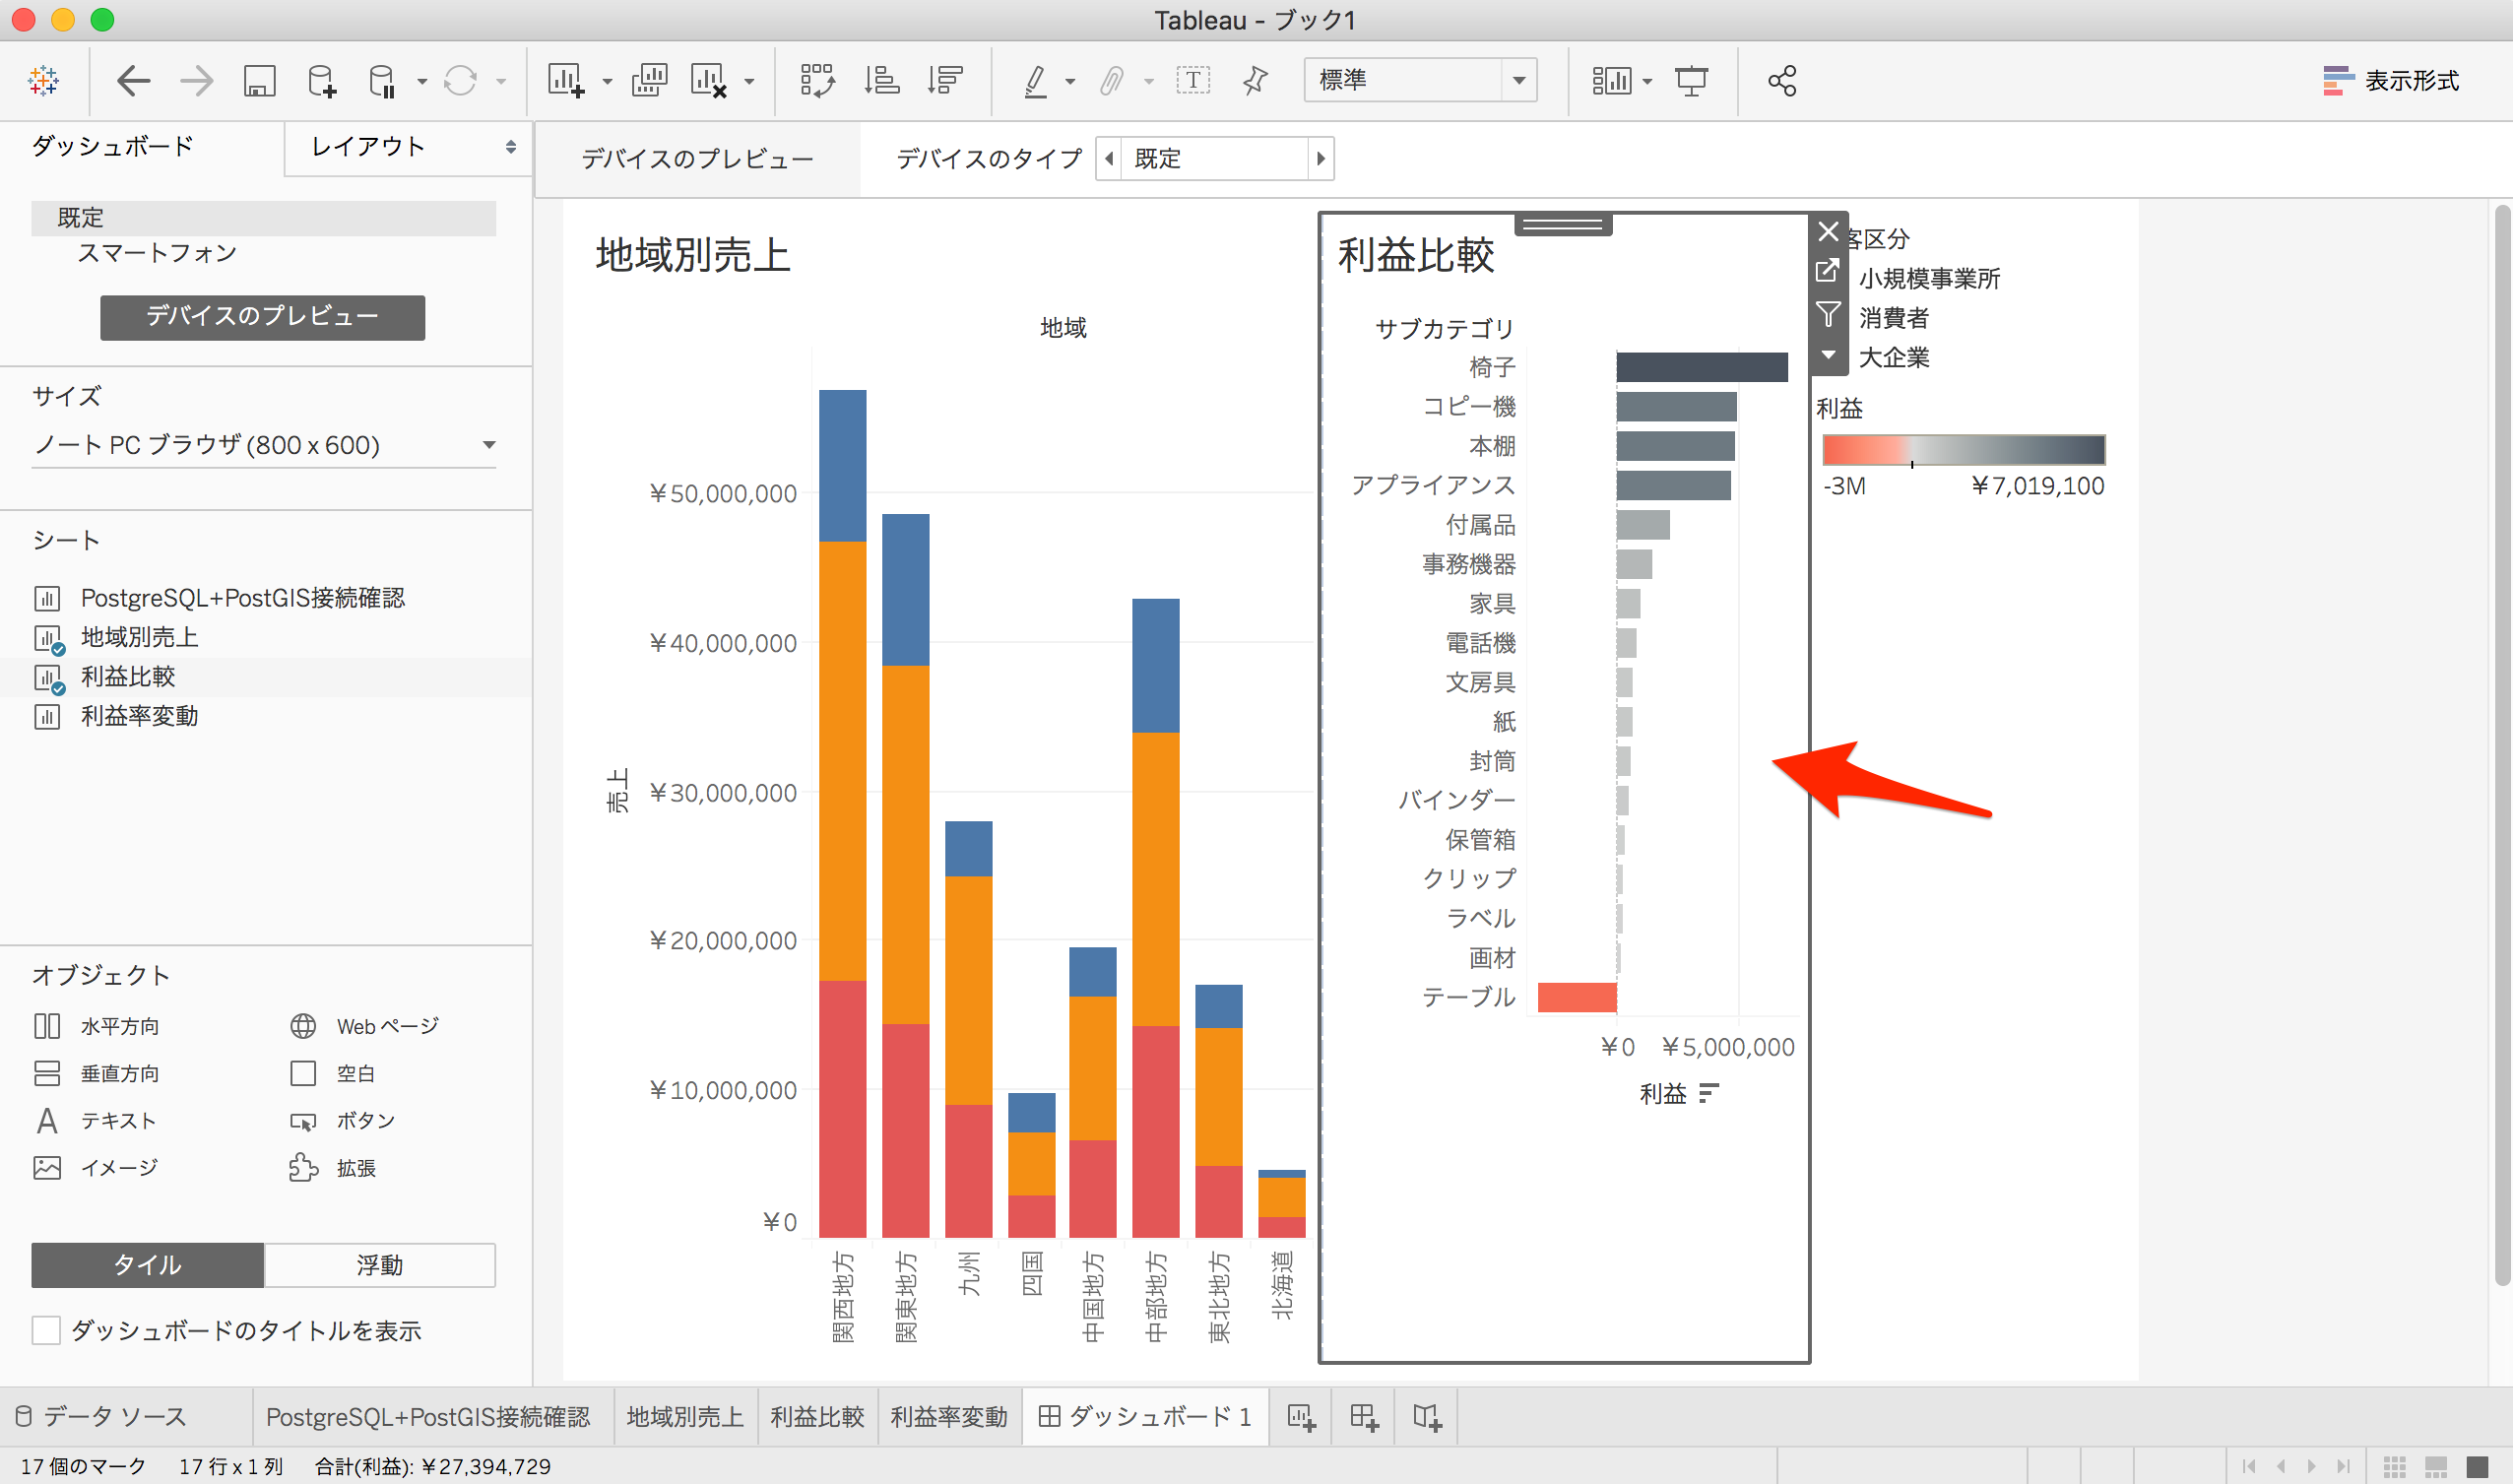The width and height of the screenshot is (2513, 1484).
Task: Open presentation mode from the toolbar
Action: [1692, 80]
